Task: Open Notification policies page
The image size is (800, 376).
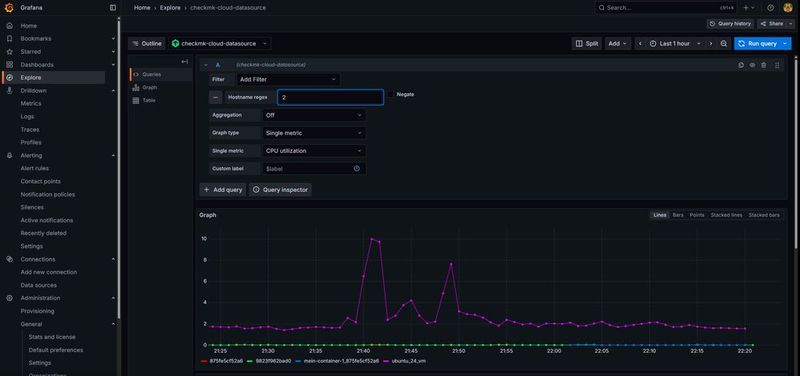Action: 47,194
